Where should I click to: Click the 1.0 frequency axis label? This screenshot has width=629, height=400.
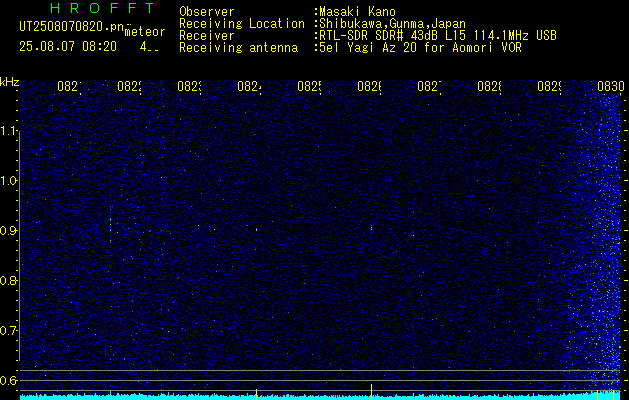tap(9, 181)
